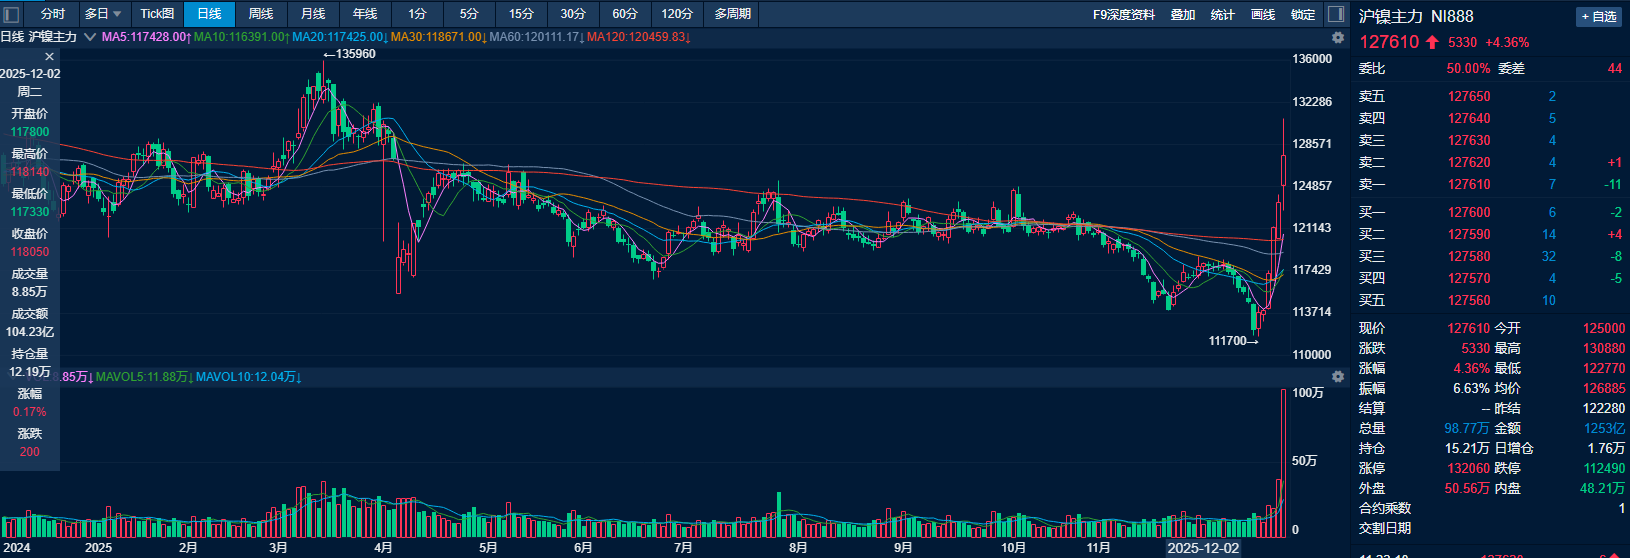Toggle the right quote panel icon

click(1335, 14)
